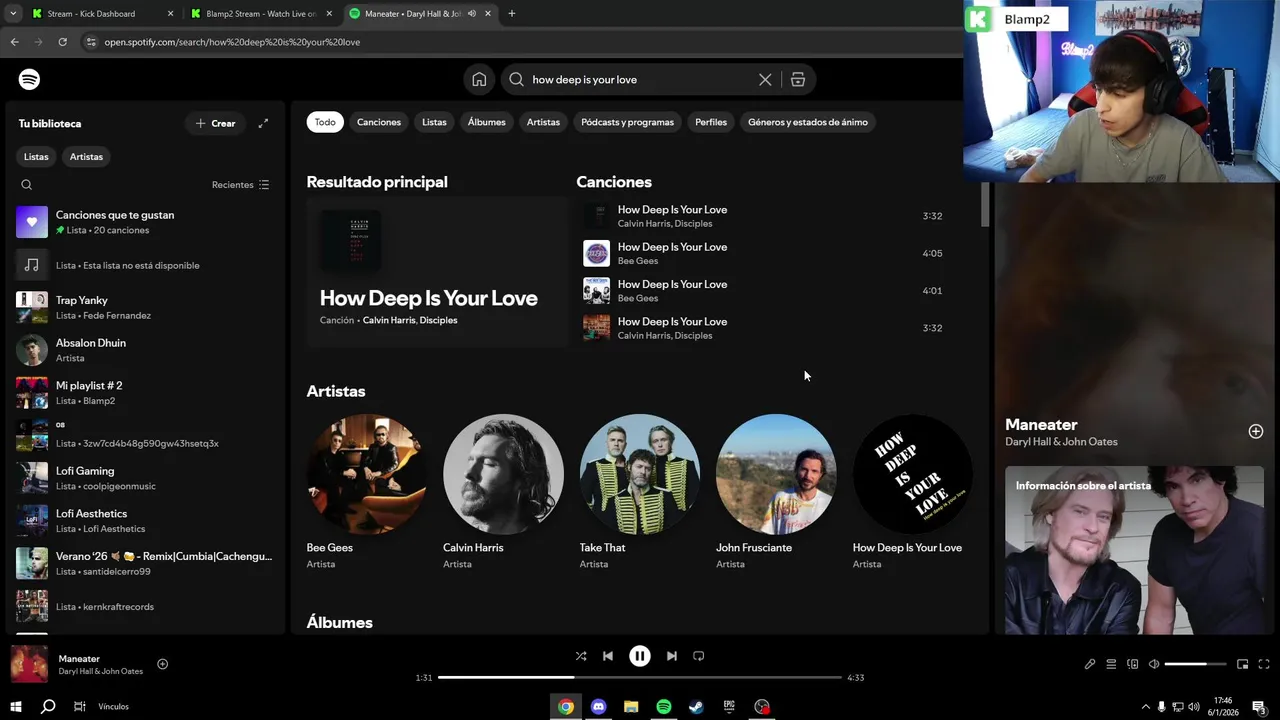Screen dimensions: 1280x720
Task: Expand Tu biblioteca to full view
Action: pyautogui.click(x=263, y=123)
